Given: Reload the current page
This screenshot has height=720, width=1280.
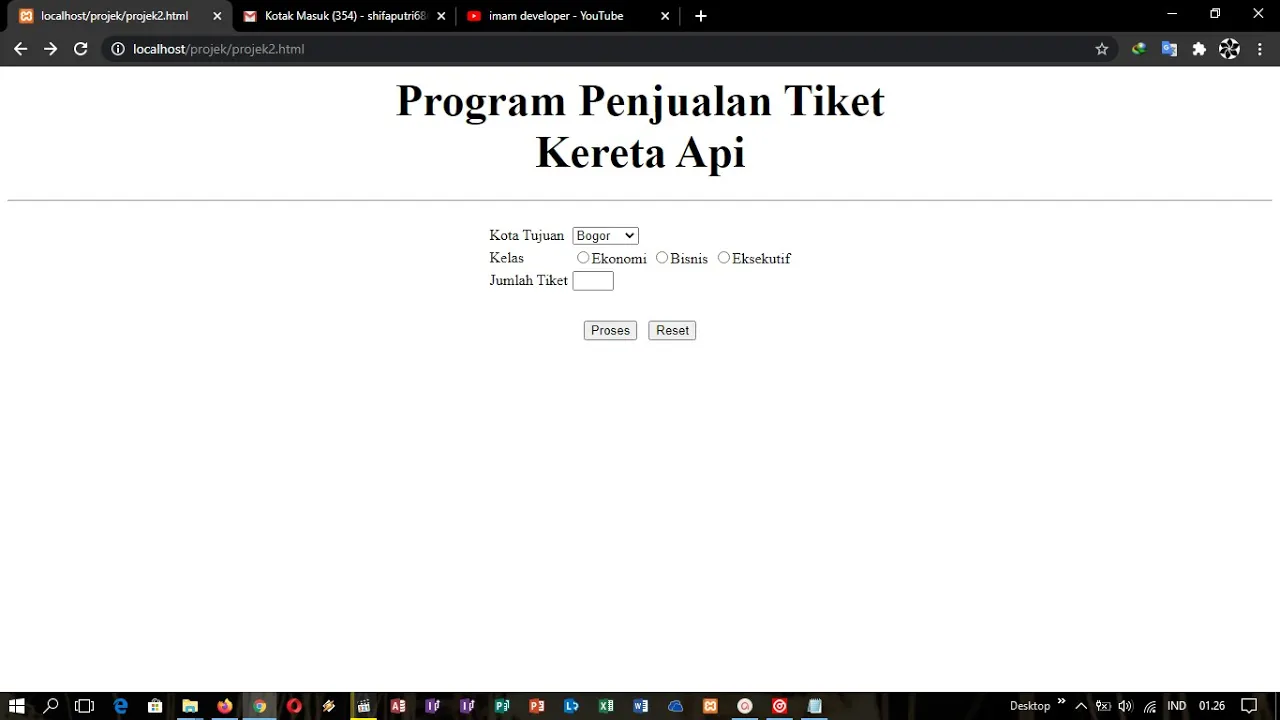Looking at the screenshot, I should point(81,49).
